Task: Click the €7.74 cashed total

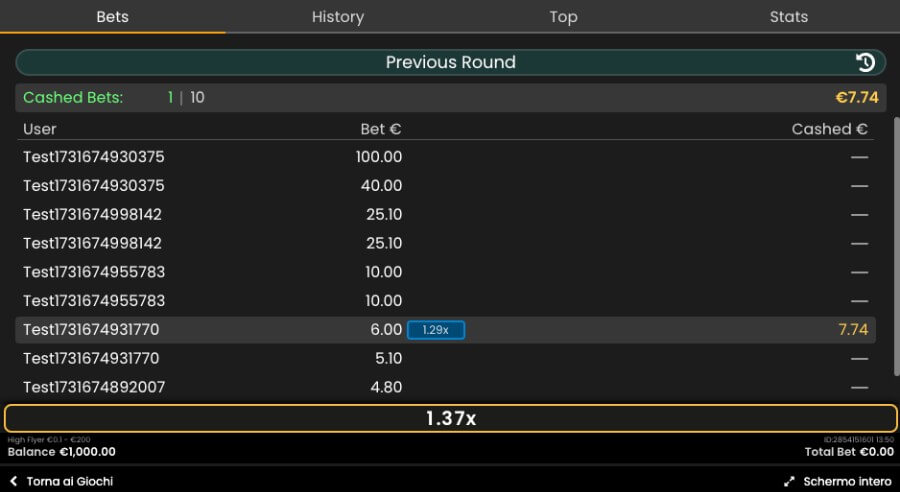Action: point(856,98)
